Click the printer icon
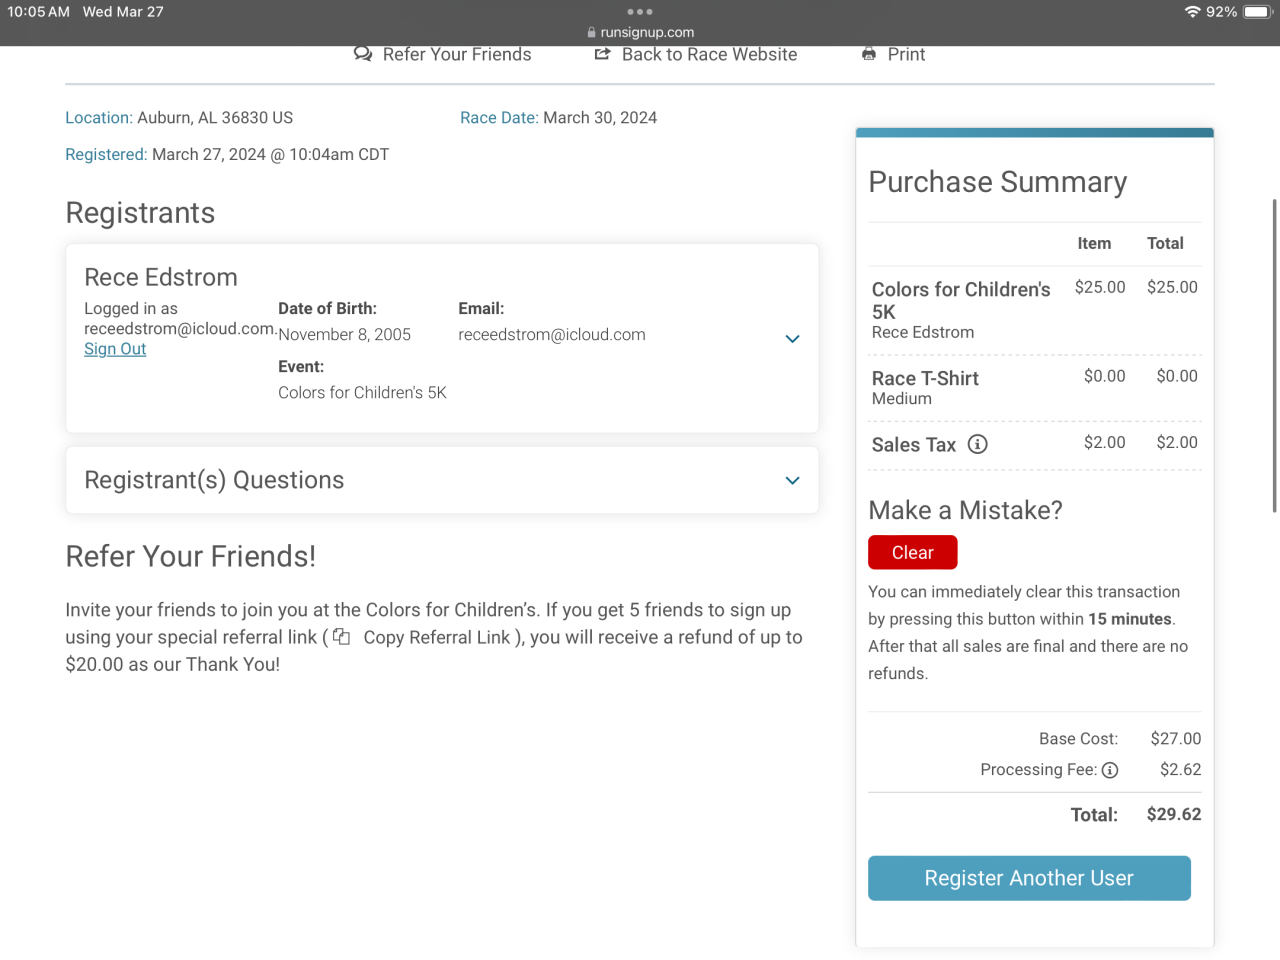The height and width of the screenshot is (960, 1280). coord(869,54)
